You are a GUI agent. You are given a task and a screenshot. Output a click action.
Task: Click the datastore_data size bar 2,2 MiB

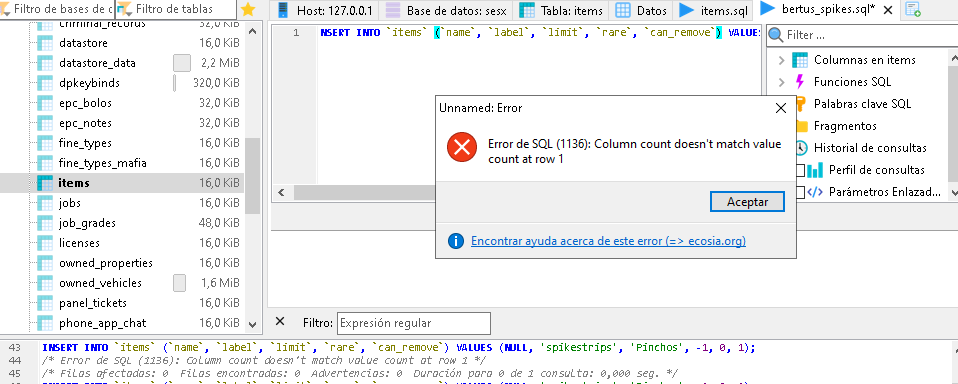(182, 63)
